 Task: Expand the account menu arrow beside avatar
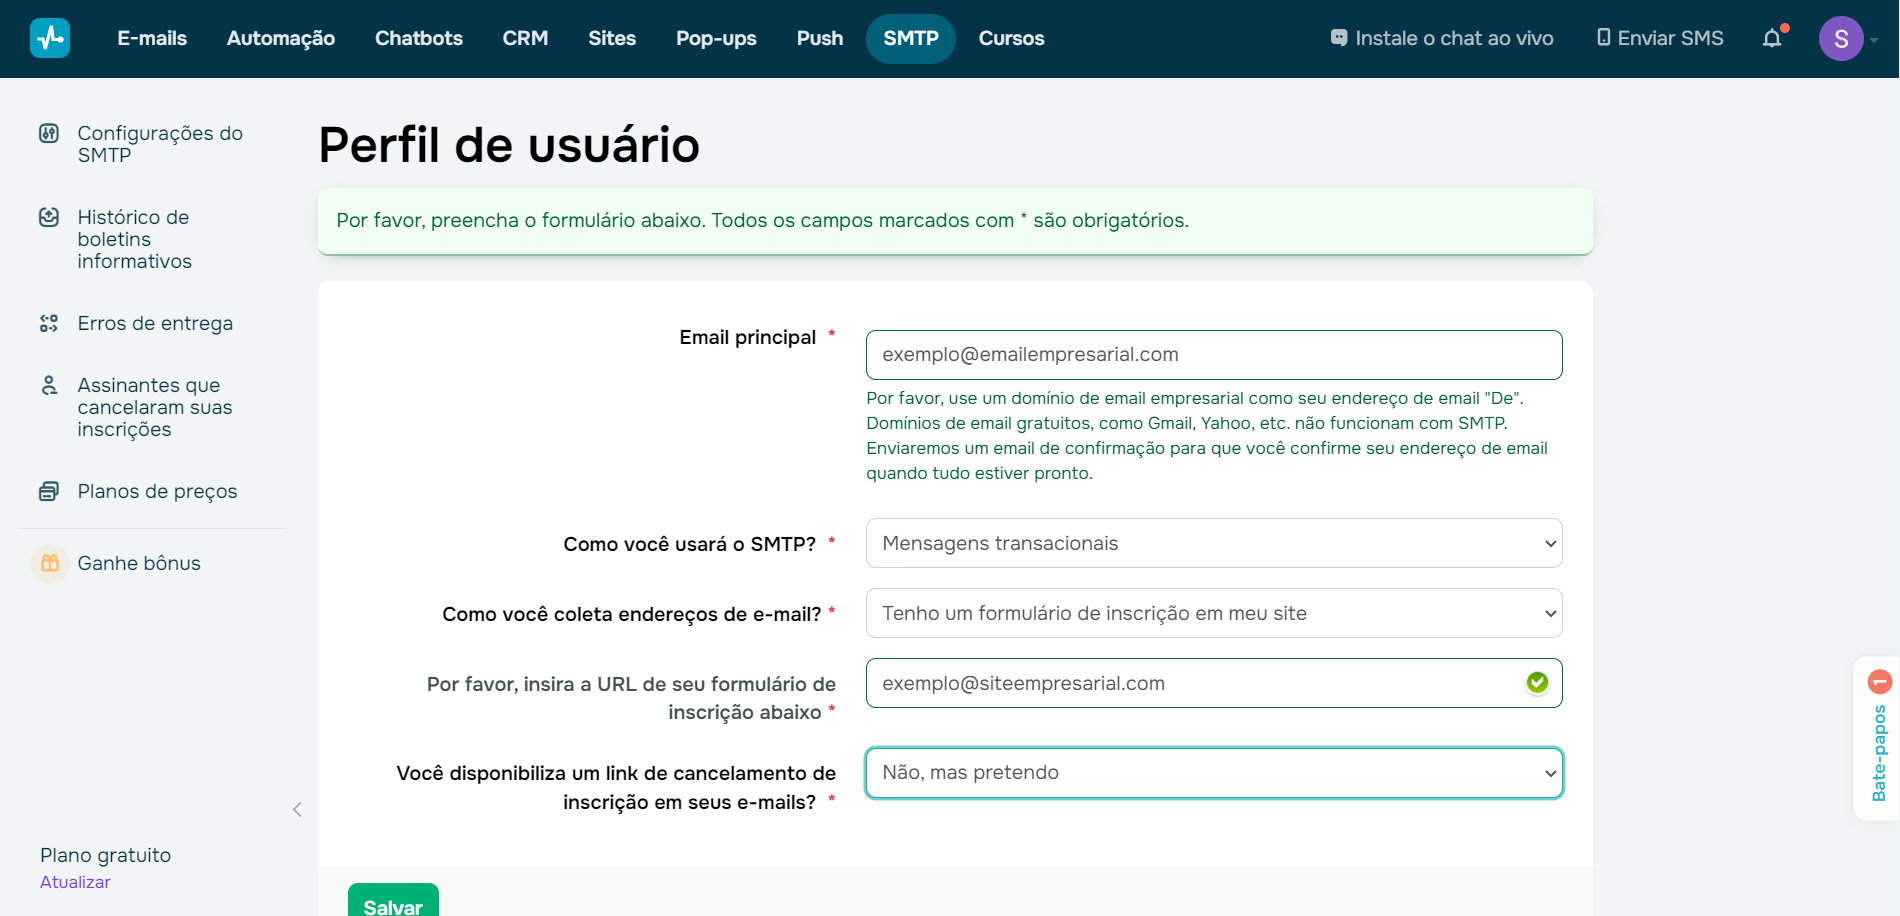[x=1874, y=40]
